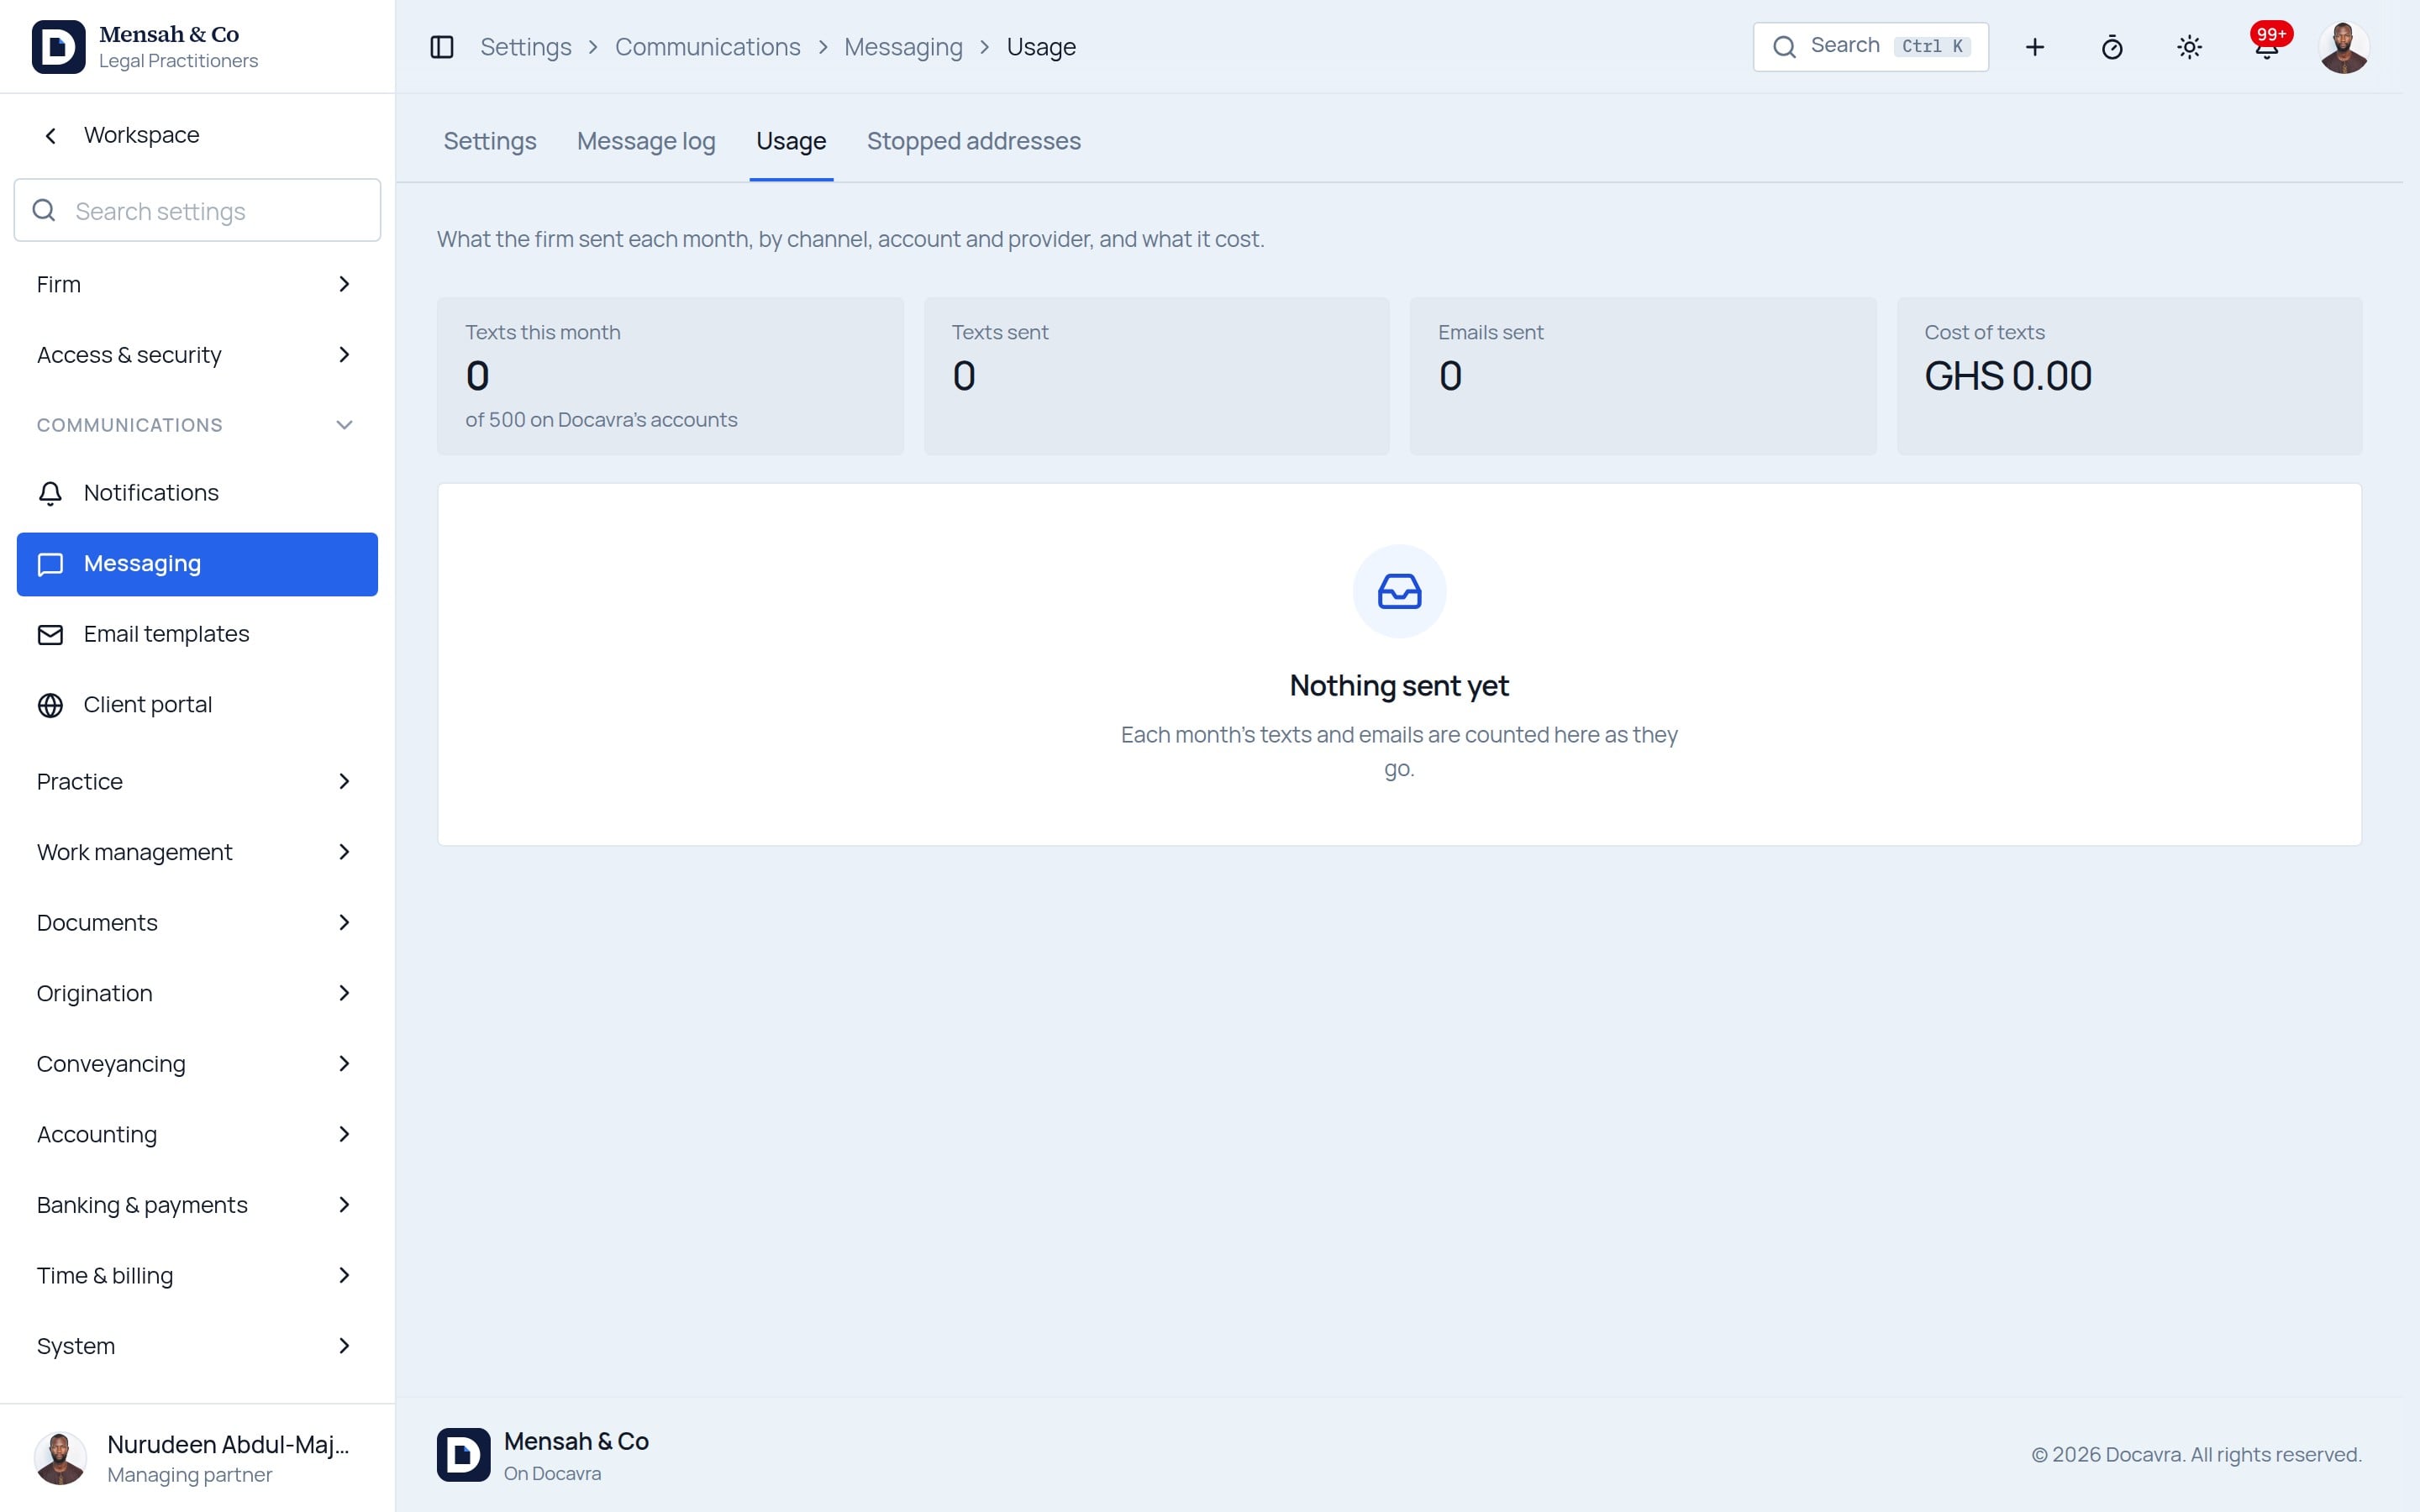Expand Time & billing section
This screenshot has height=1512, width=2420.
pyautogui.click(x=197, y=1275)
